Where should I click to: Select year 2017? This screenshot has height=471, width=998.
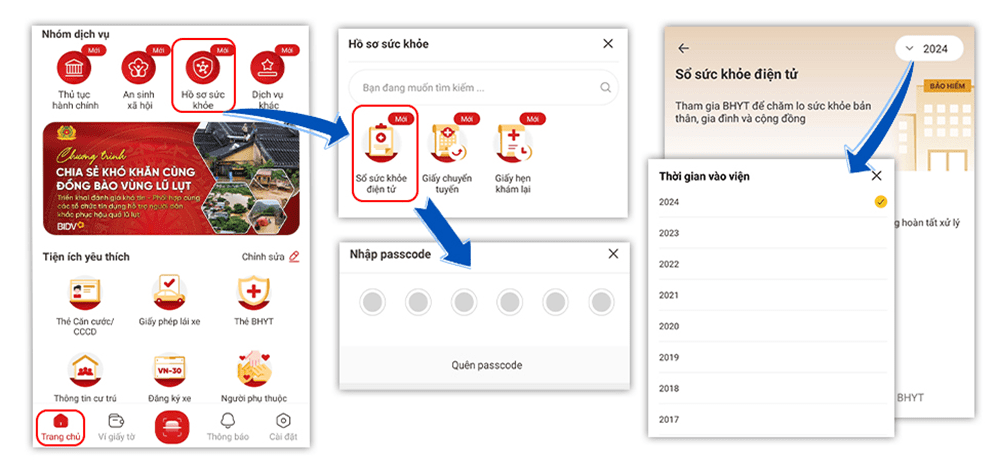click(773, 419)
